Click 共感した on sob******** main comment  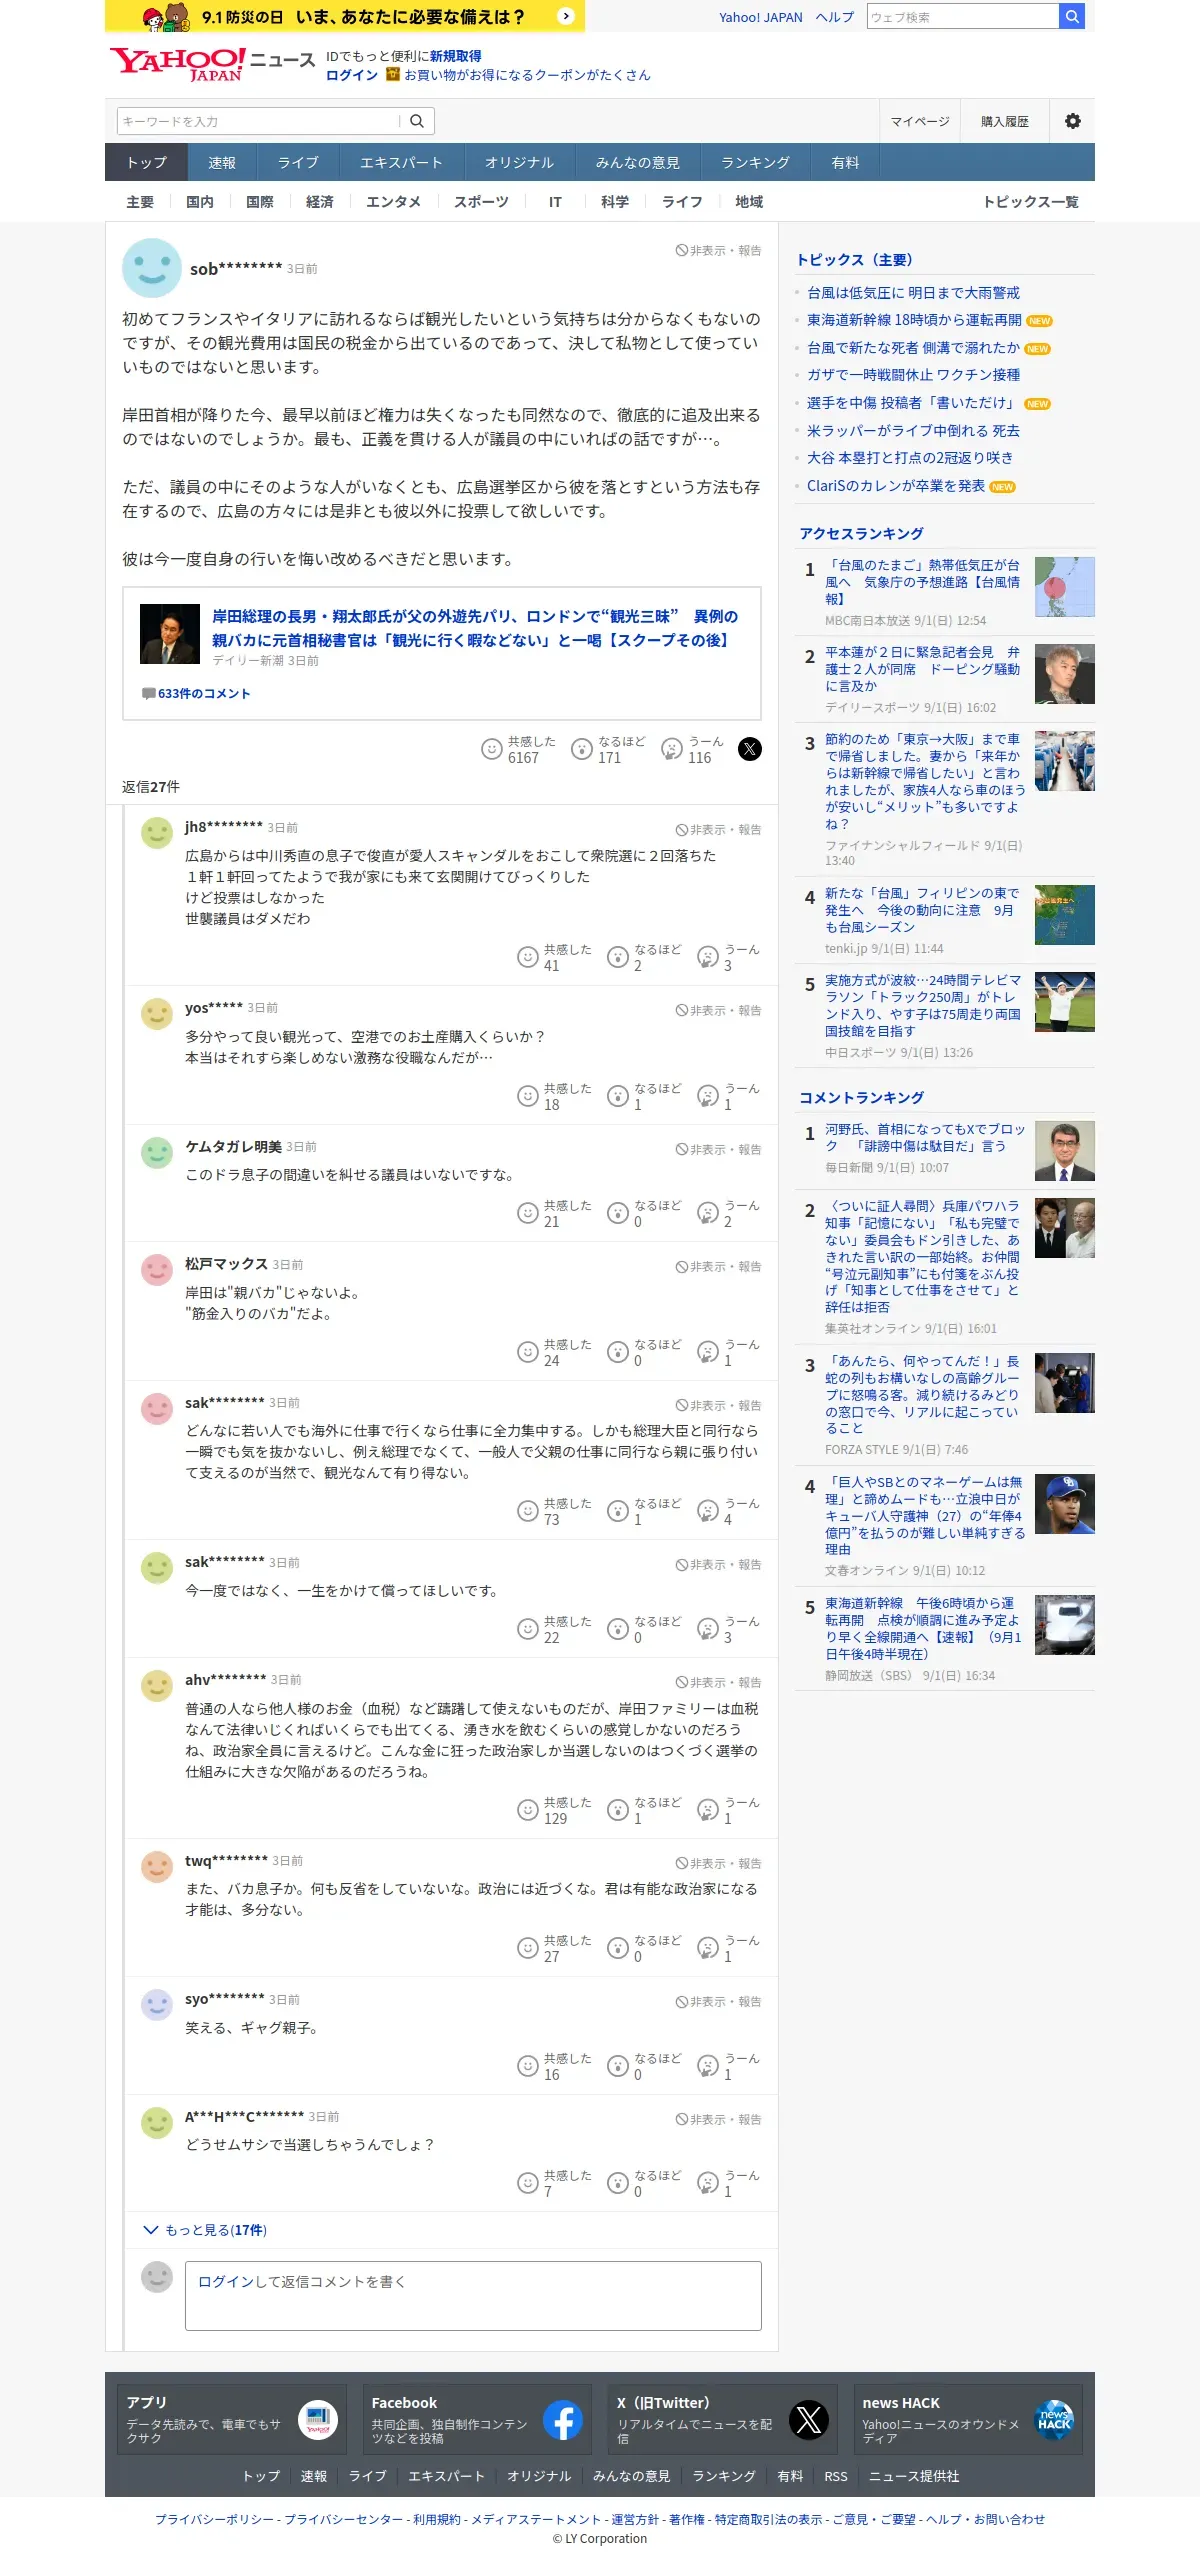(518, 749)
